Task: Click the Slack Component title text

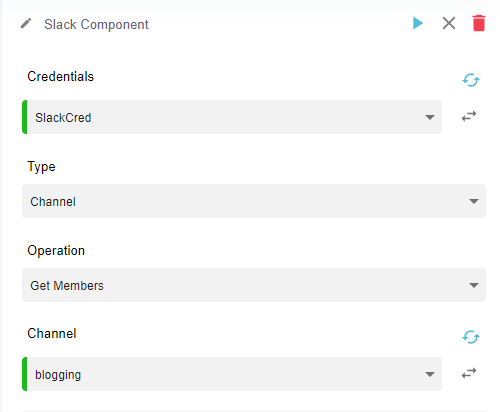Action: (x=96, y=24)
